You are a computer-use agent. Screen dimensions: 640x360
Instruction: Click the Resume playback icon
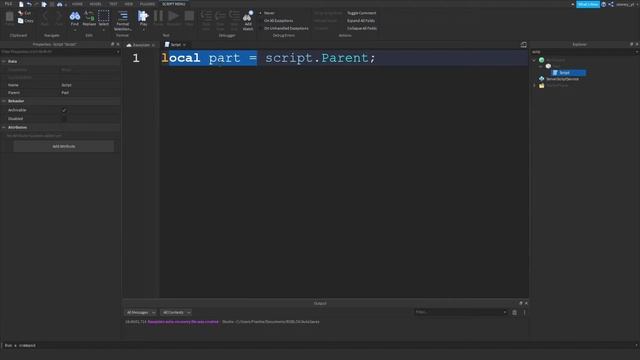[x=173, y=16]
